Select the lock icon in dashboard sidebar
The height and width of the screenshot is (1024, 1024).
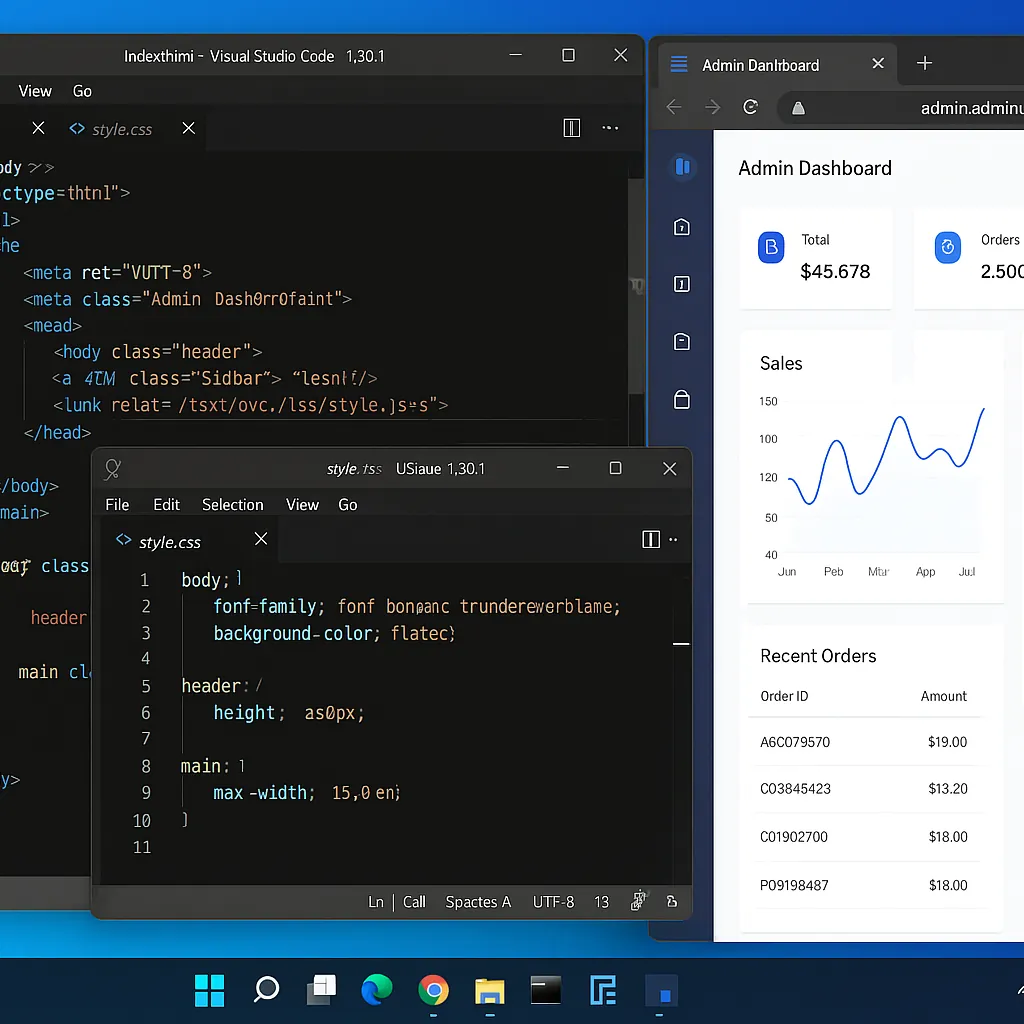681,399
